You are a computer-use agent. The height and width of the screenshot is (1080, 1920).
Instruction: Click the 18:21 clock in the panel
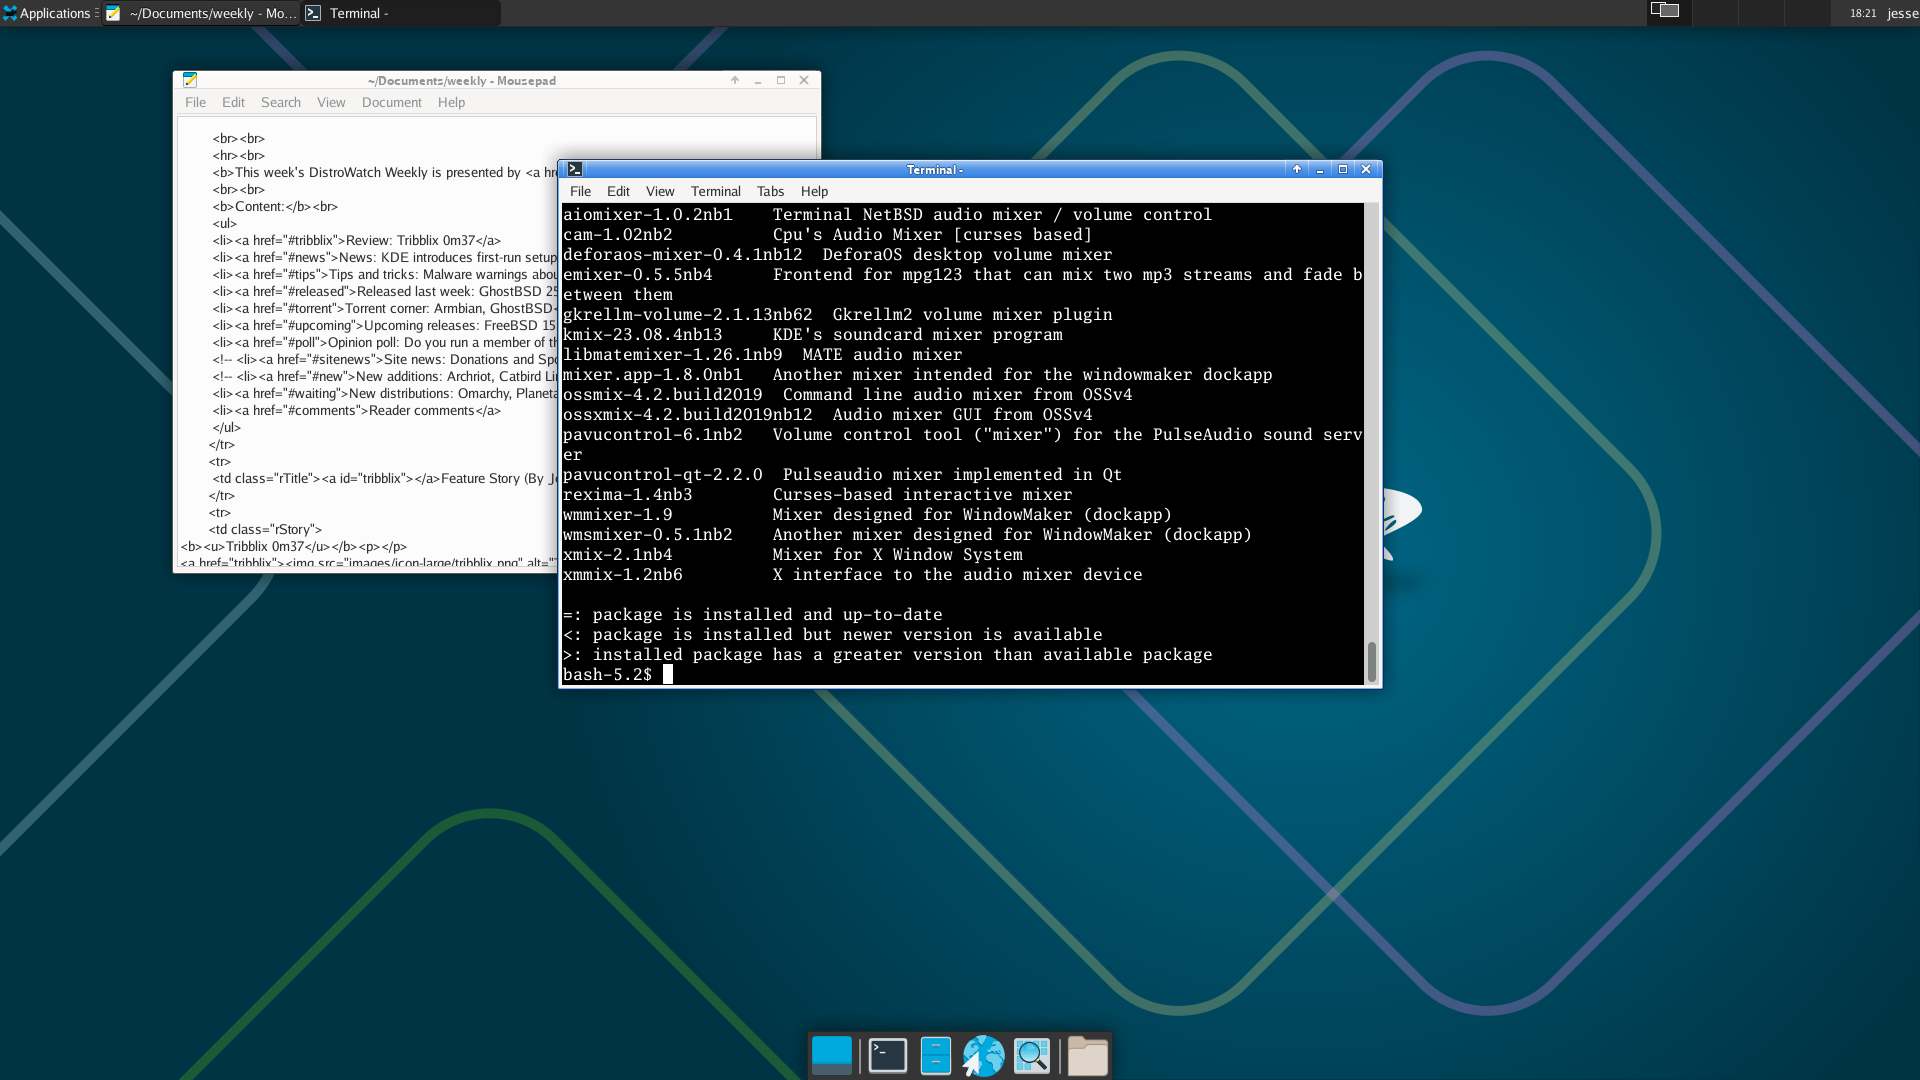(1862, 13)
